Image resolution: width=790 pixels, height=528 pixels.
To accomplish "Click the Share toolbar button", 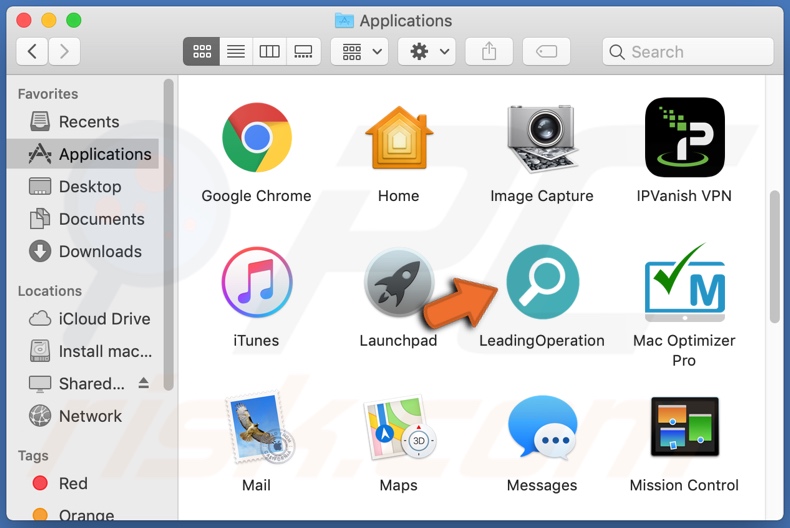I will coord(489,51).
